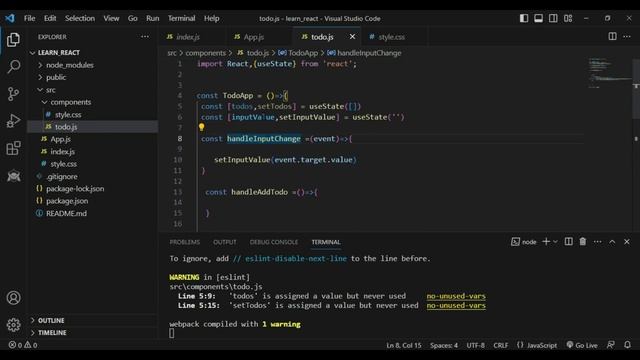Click the editor minimap
Viewport: 640px width, 360px height.
609,73
